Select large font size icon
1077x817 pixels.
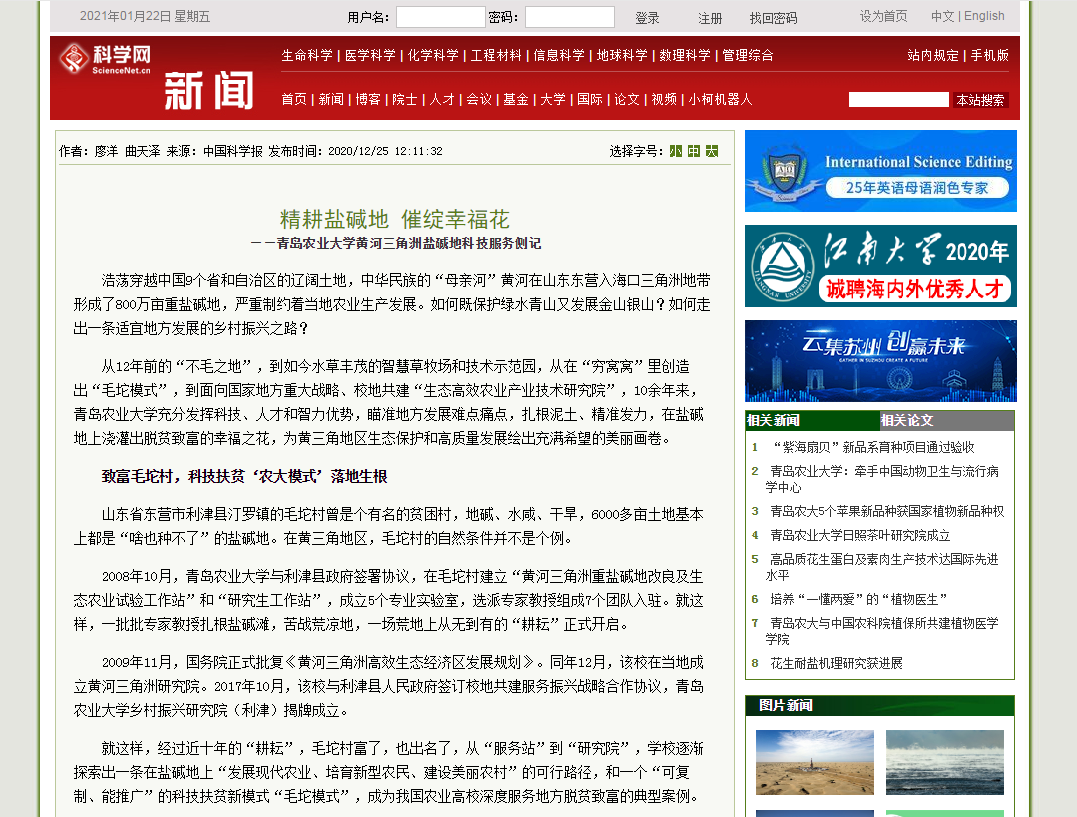coord(712,151)
